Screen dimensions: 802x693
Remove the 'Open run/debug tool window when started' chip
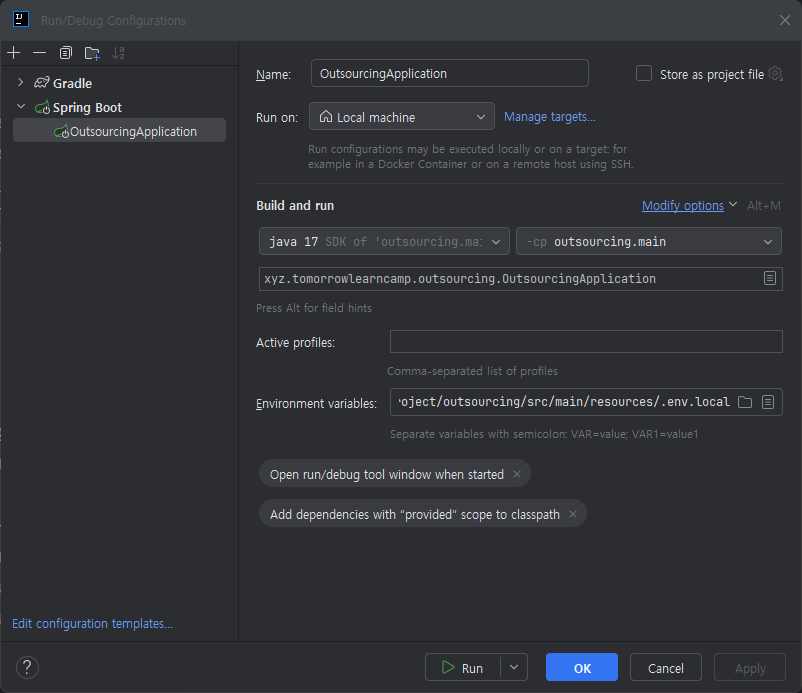pyautogui.click(x=517, y=474)
